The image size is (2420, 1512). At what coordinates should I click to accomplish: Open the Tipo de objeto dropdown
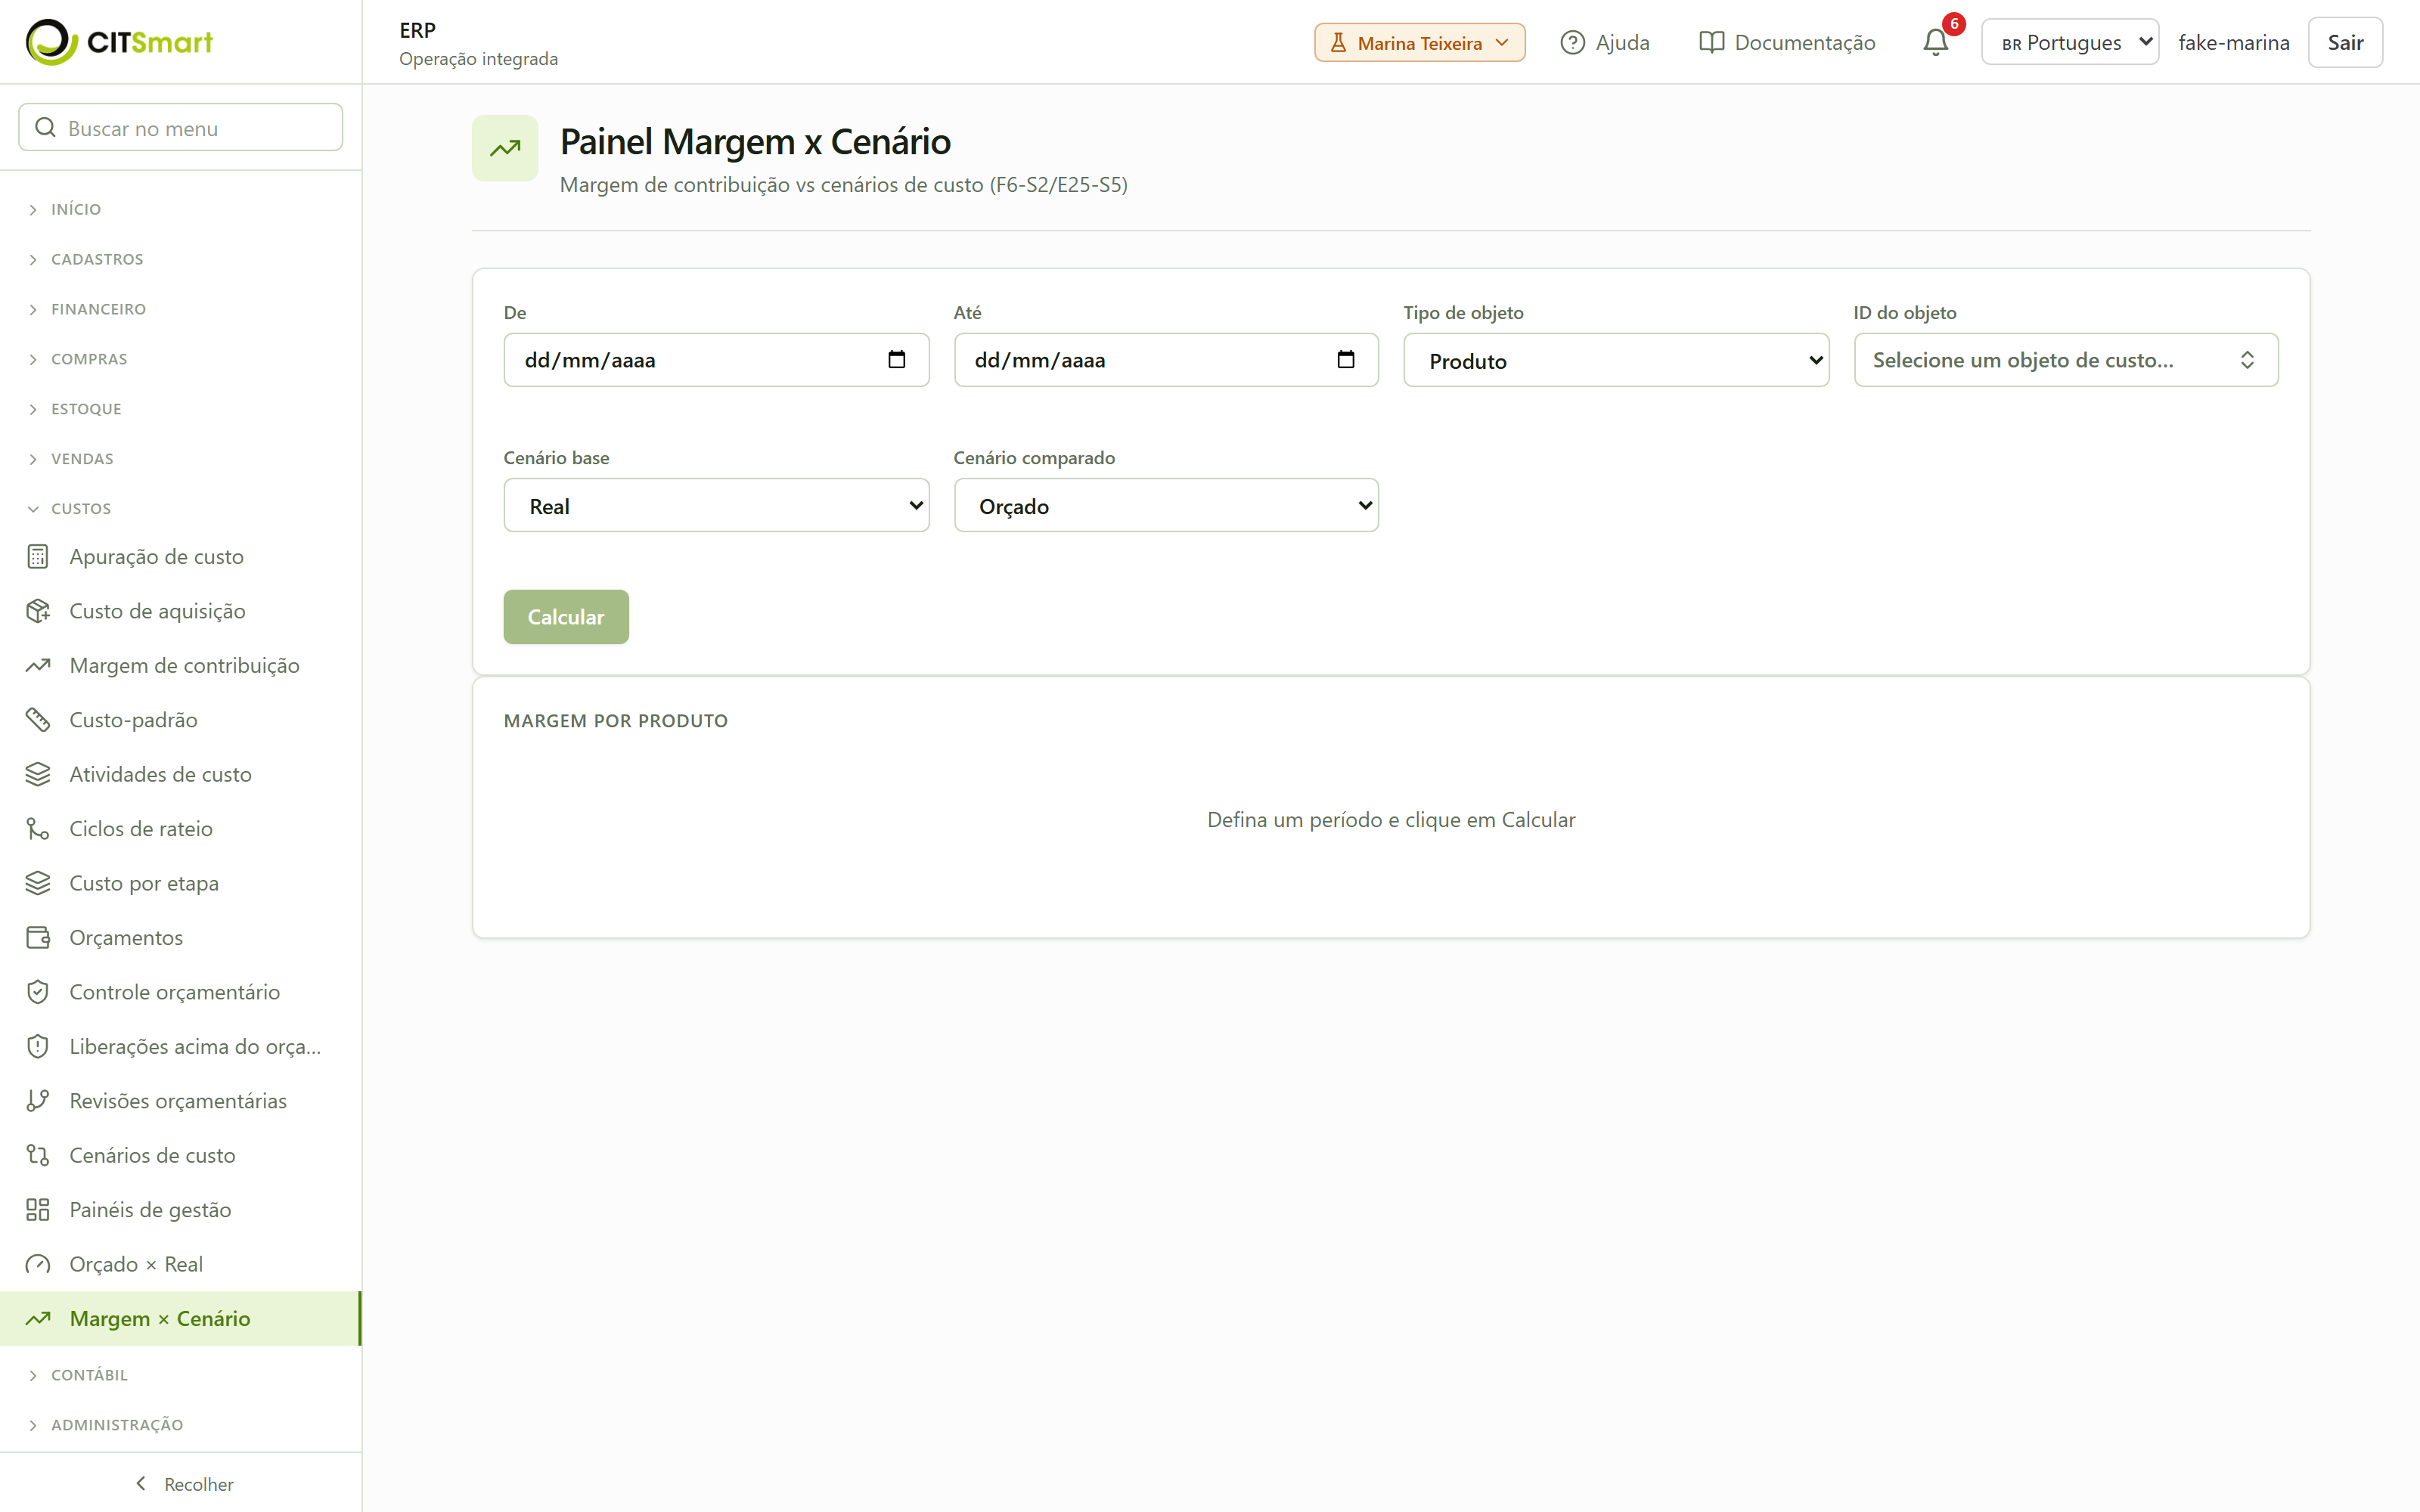pyautogui.click(x=1616, y=360)
